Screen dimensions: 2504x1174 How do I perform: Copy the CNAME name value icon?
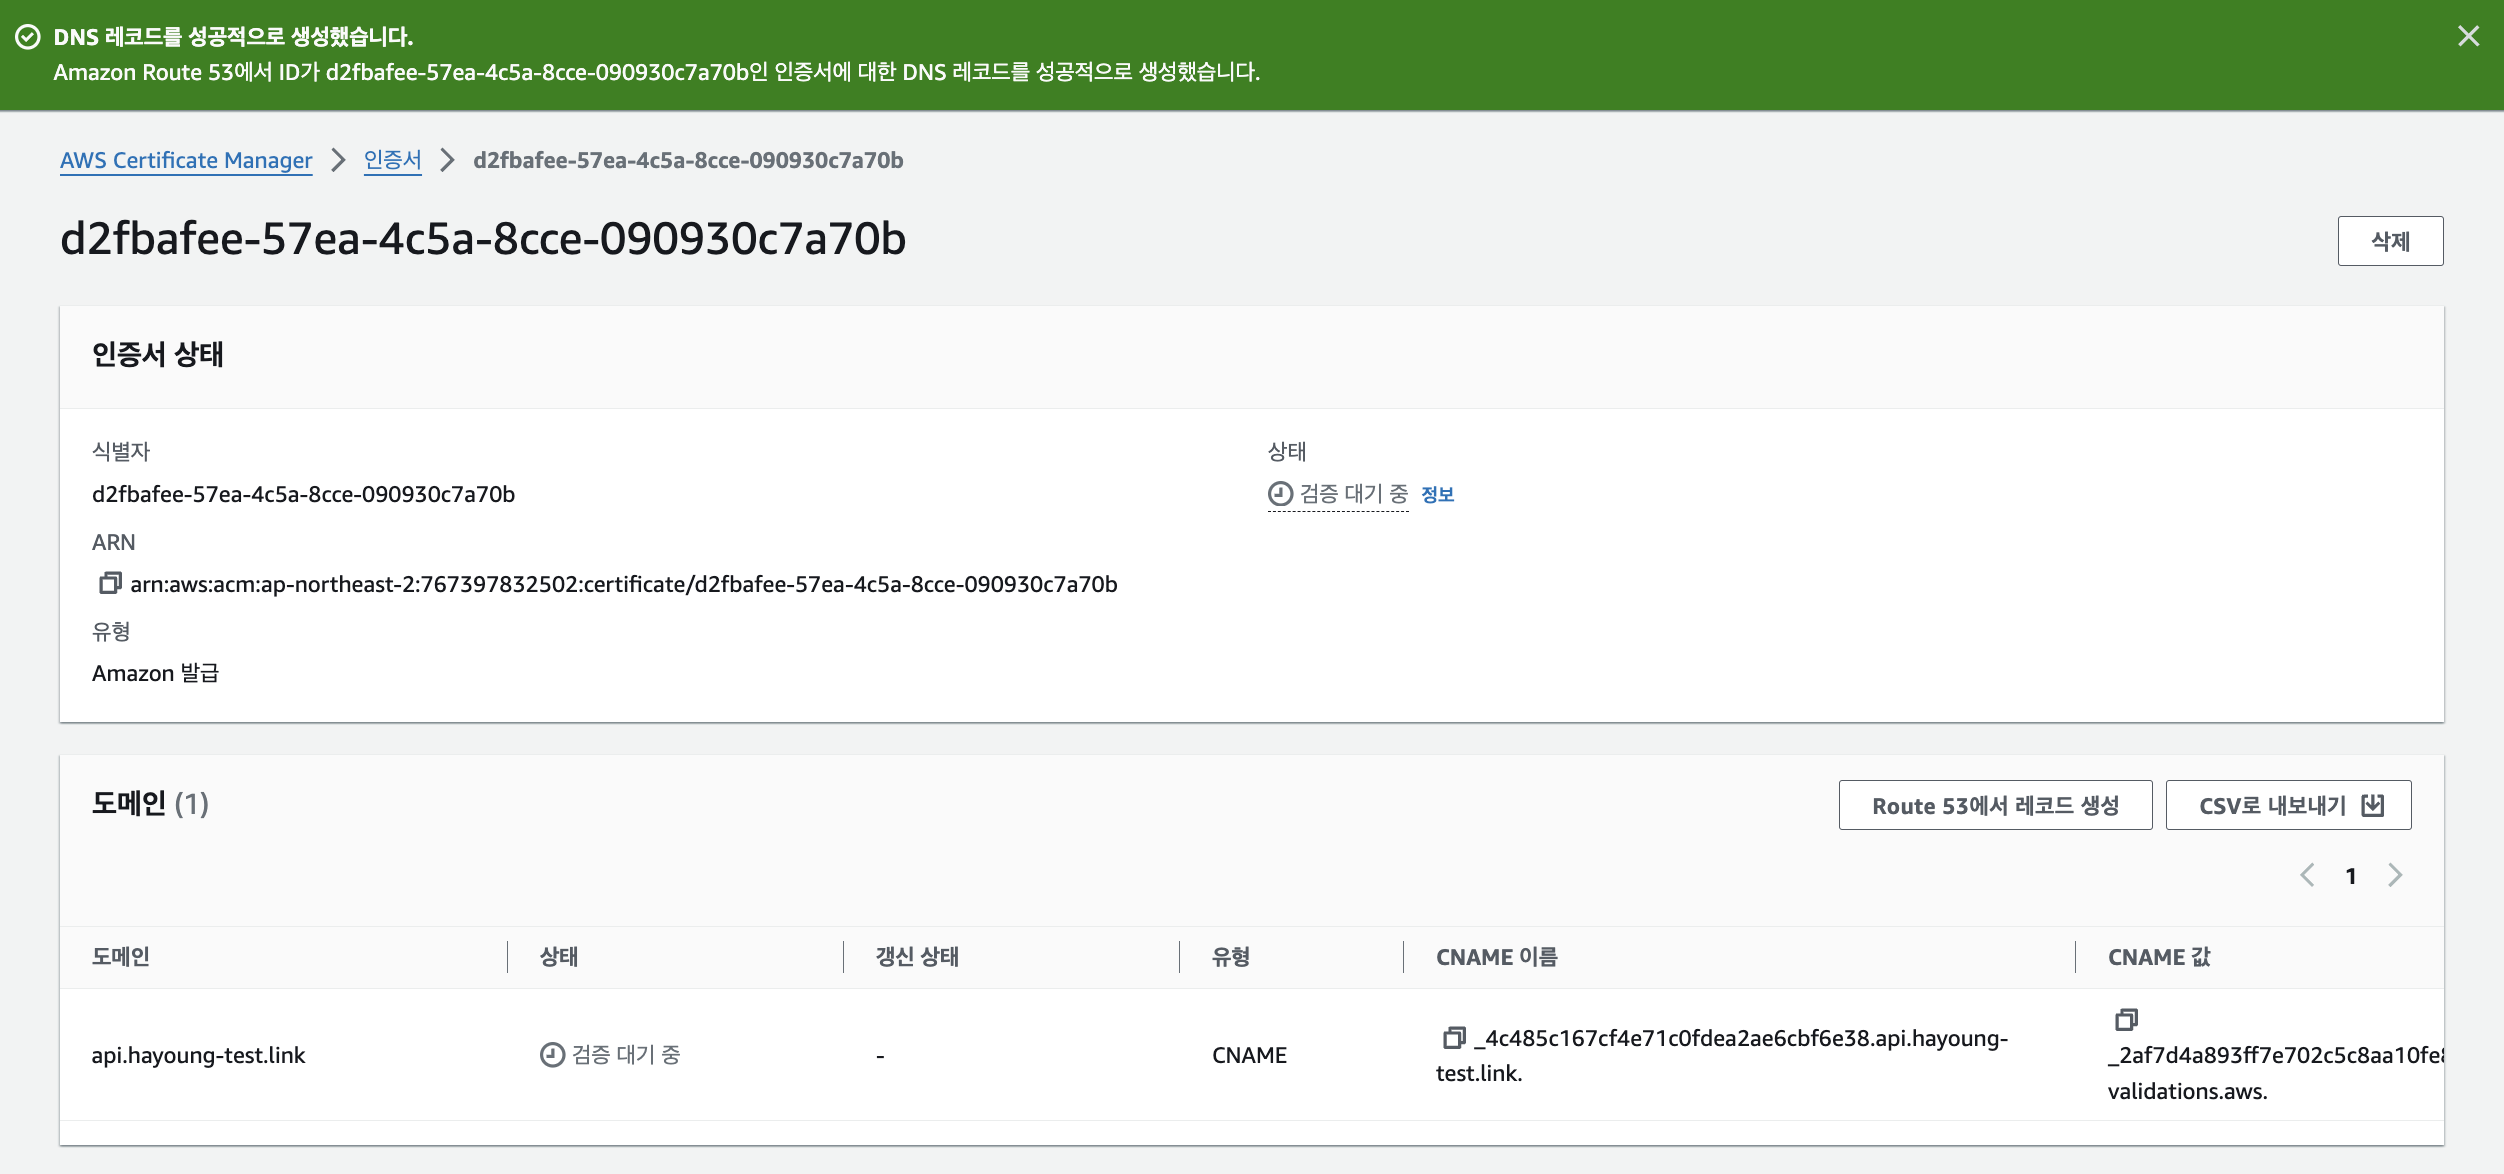(1454, 1038)
